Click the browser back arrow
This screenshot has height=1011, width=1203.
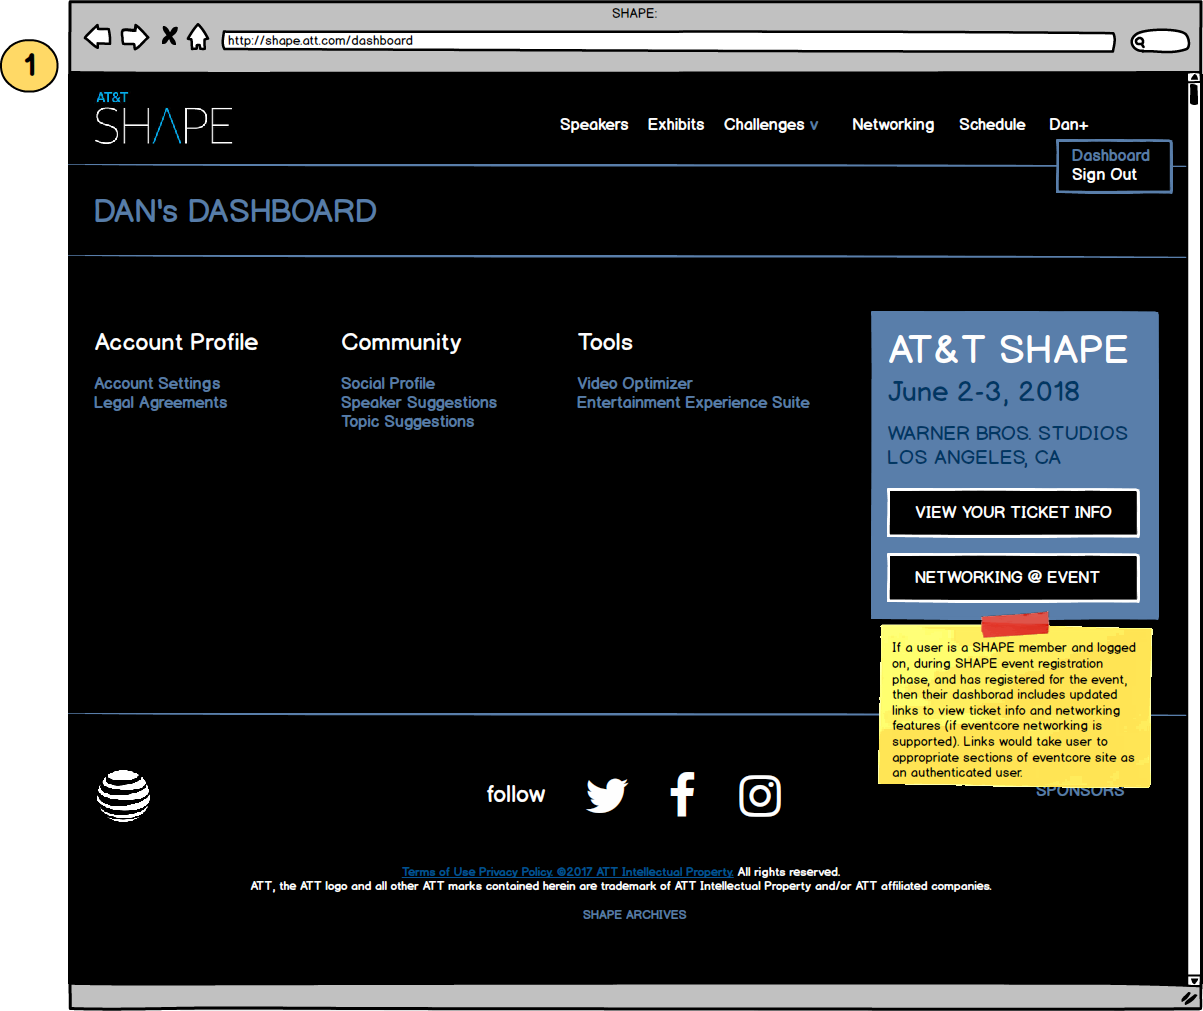pyautogui.click(x=97, y=38)
